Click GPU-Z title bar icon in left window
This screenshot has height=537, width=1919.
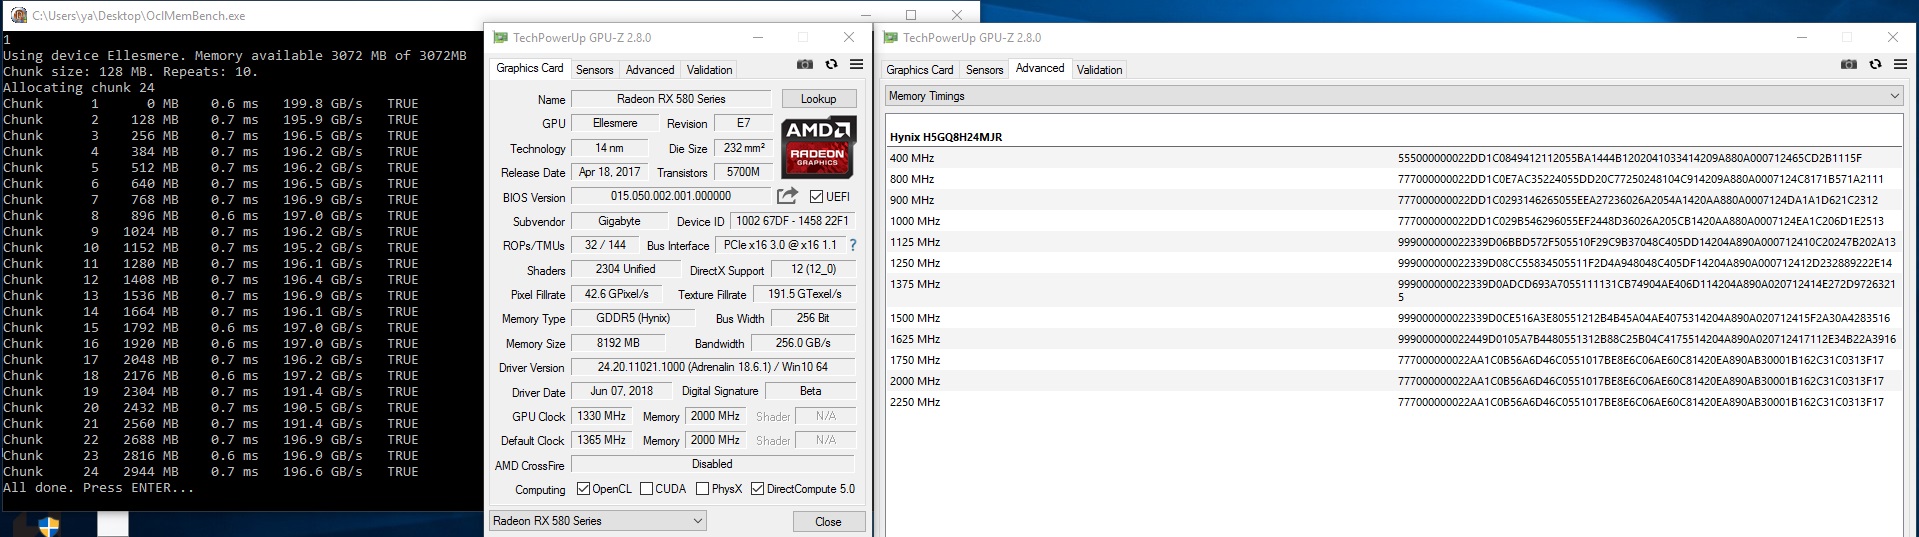[x=500, y=38]
